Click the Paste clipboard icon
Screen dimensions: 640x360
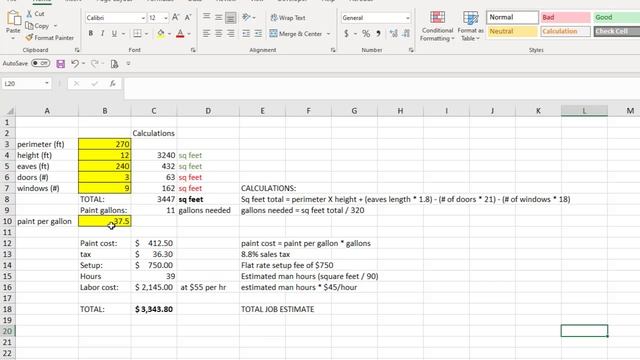click(13, 18)
